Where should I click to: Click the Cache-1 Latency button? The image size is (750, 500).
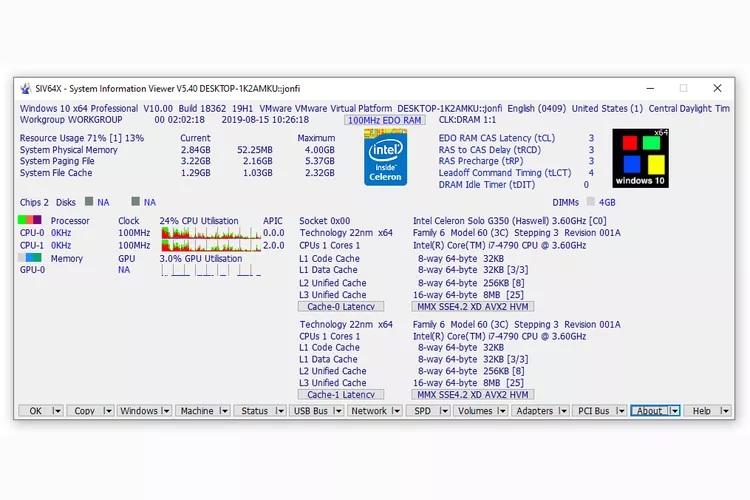(x=341, y=395)
